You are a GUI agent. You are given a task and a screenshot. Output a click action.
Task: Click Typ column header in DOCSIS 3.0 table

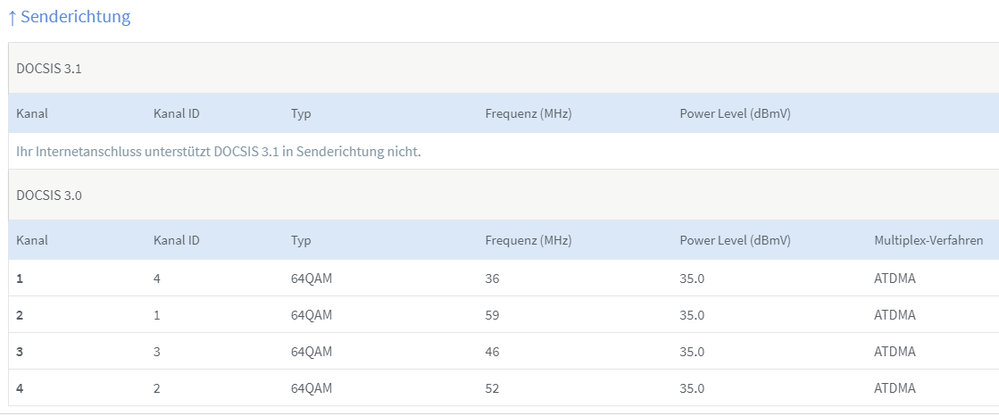pyautogui.click(x=301, y=241)
